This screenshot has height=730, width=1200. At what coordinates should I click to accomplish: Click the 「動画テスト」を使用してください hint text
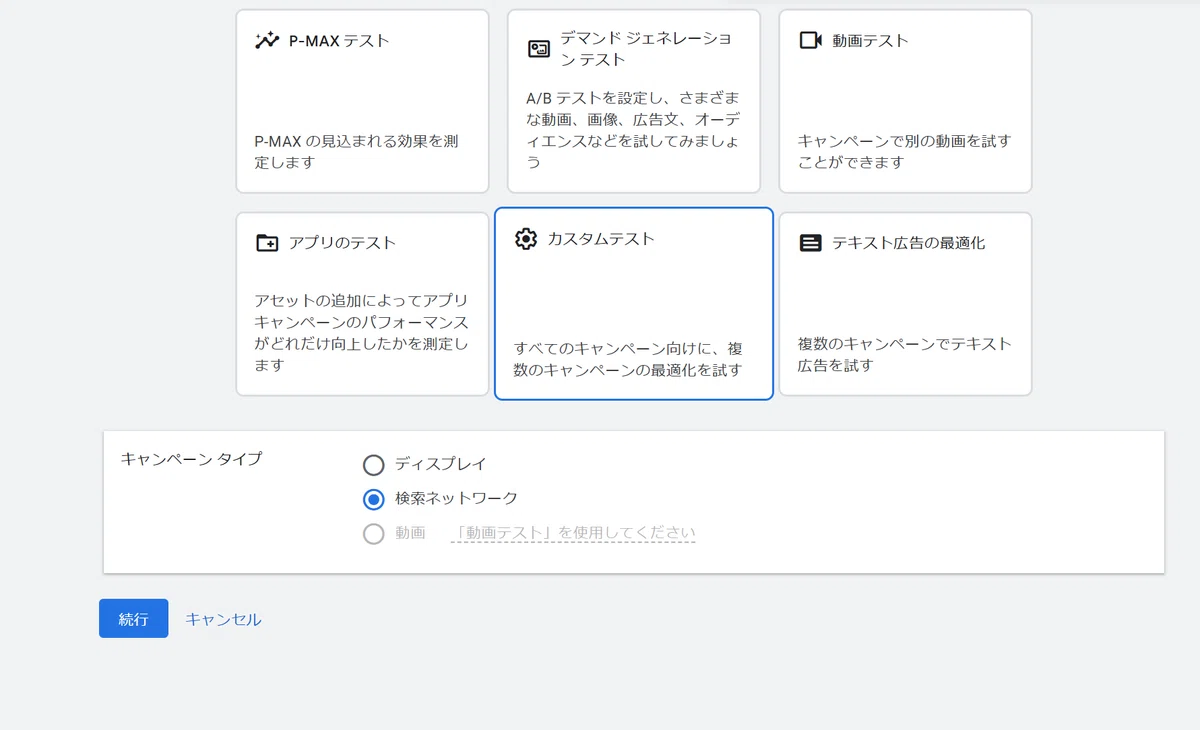click(573, 533)
